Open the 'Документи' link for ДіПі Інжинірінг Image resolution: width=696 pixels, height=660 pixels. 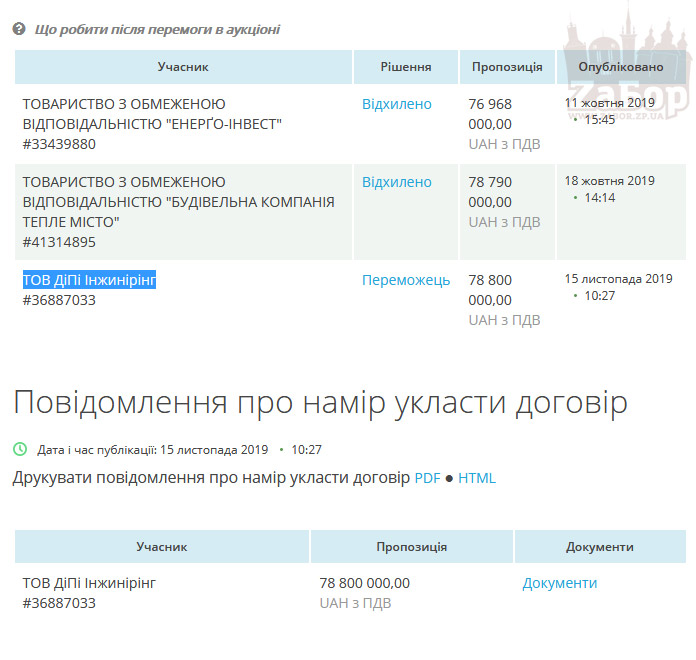(559, 583)
